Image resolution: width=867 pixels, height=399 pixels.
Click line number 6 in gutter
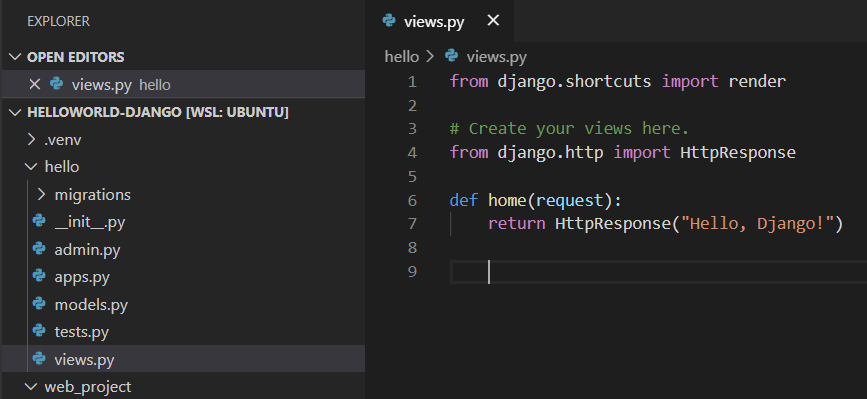coord(412,200)
